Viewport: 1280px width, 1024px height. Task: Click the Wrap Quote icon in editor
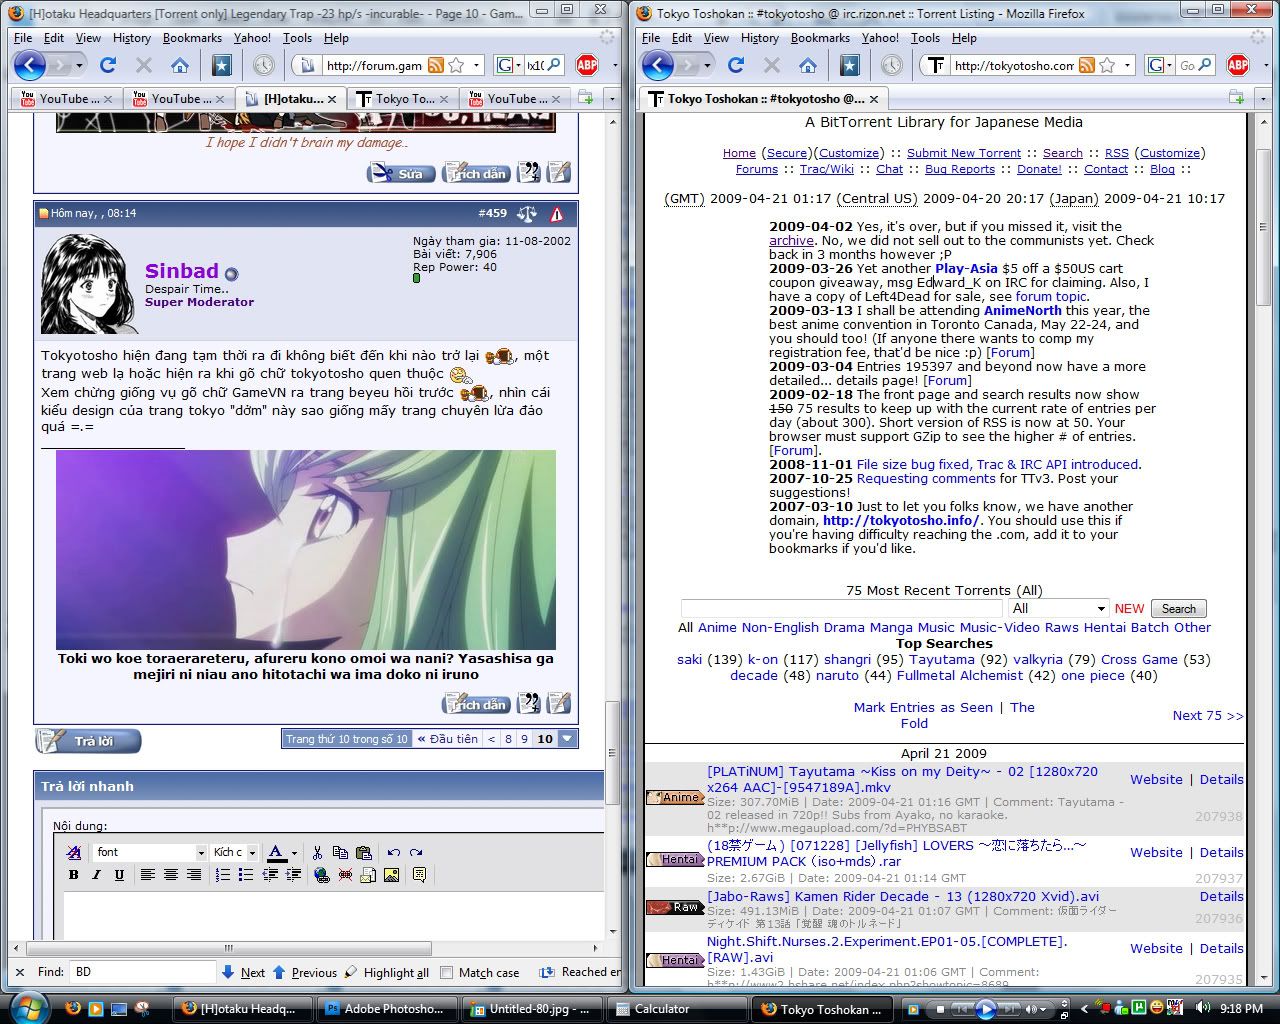[418, 874]
